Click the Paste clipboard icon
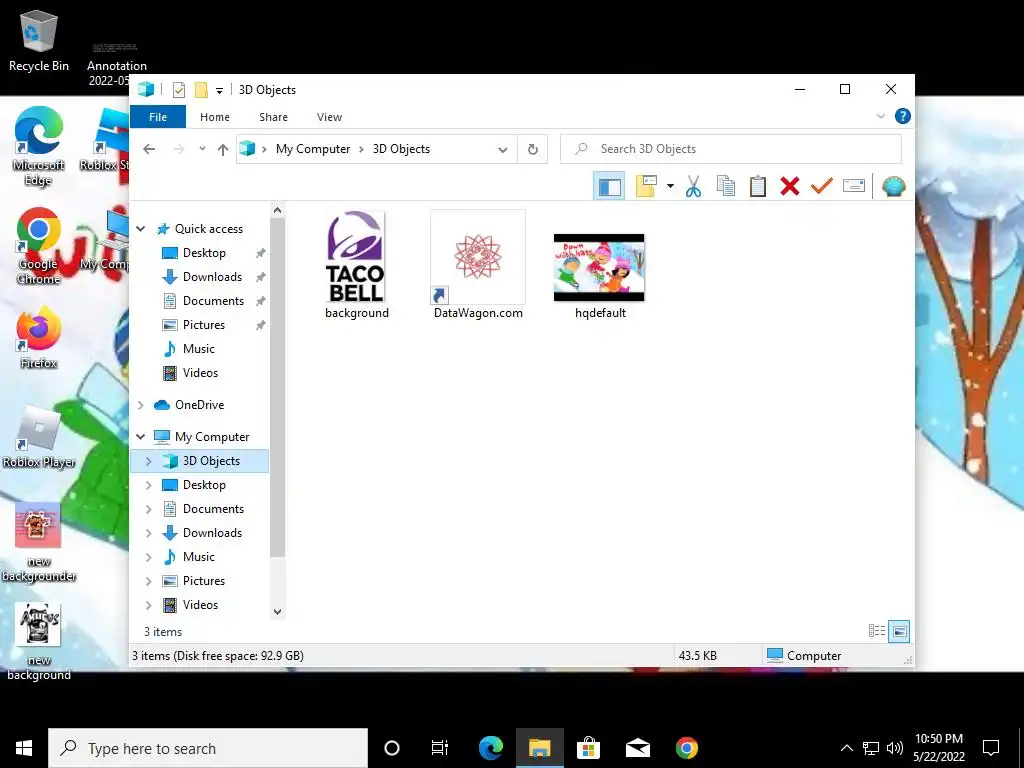 [x=758, y=186]
